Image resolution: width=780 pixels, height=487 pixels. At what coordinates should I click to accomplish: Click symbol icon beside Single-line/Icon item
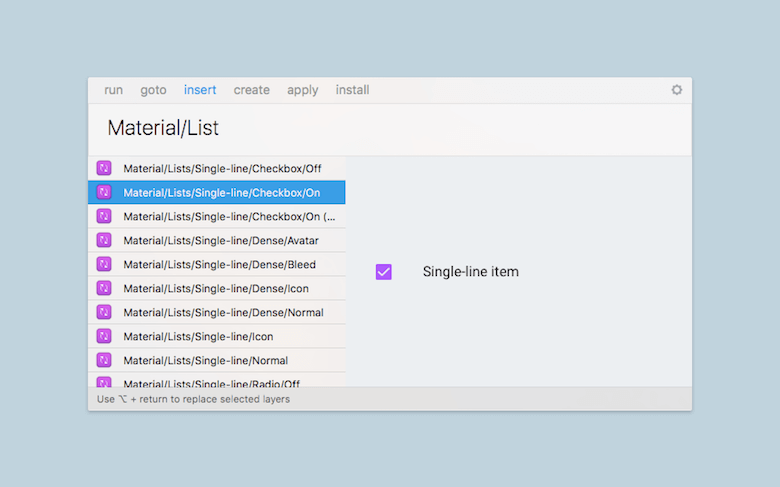click(x=104, y=336)
